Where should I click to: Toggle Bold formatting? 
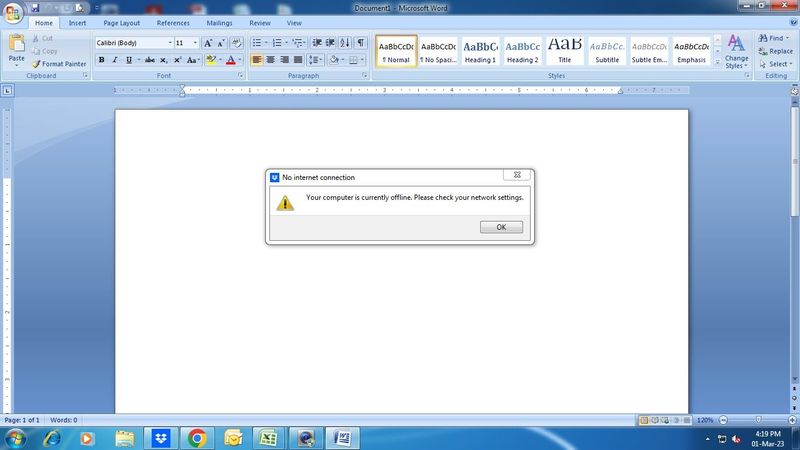102,60
